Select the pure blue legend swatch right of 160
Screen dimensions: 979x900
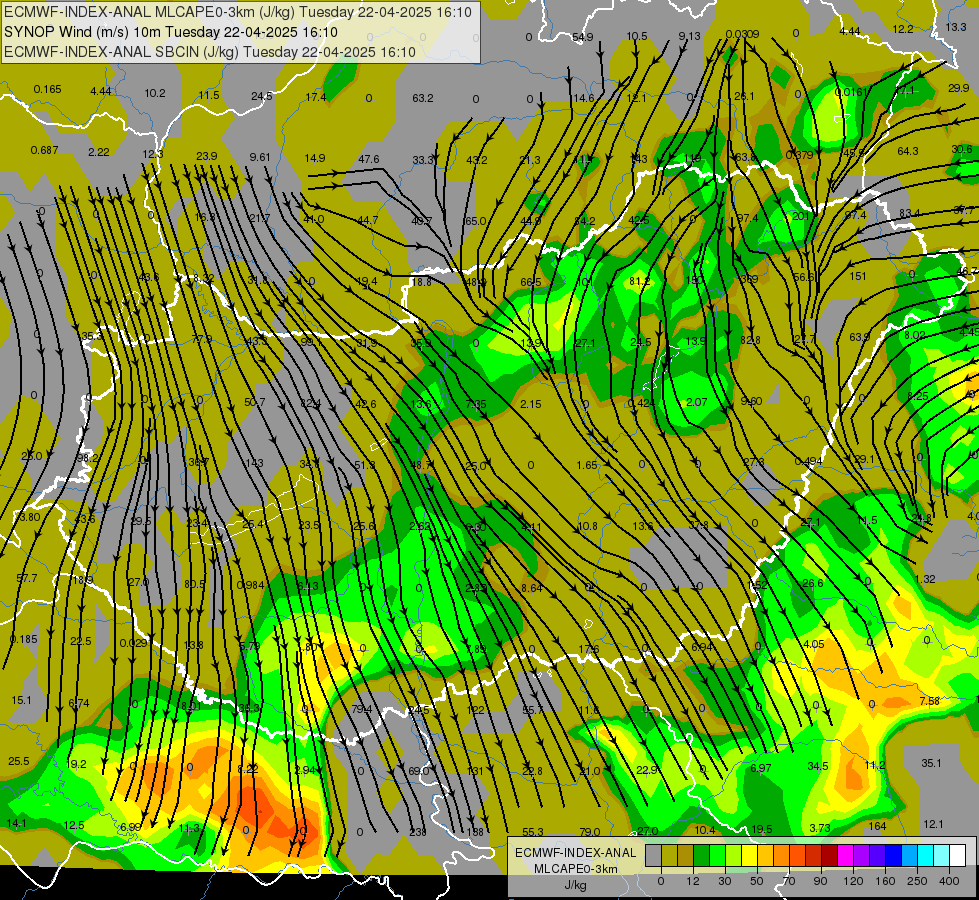point(894,855)
